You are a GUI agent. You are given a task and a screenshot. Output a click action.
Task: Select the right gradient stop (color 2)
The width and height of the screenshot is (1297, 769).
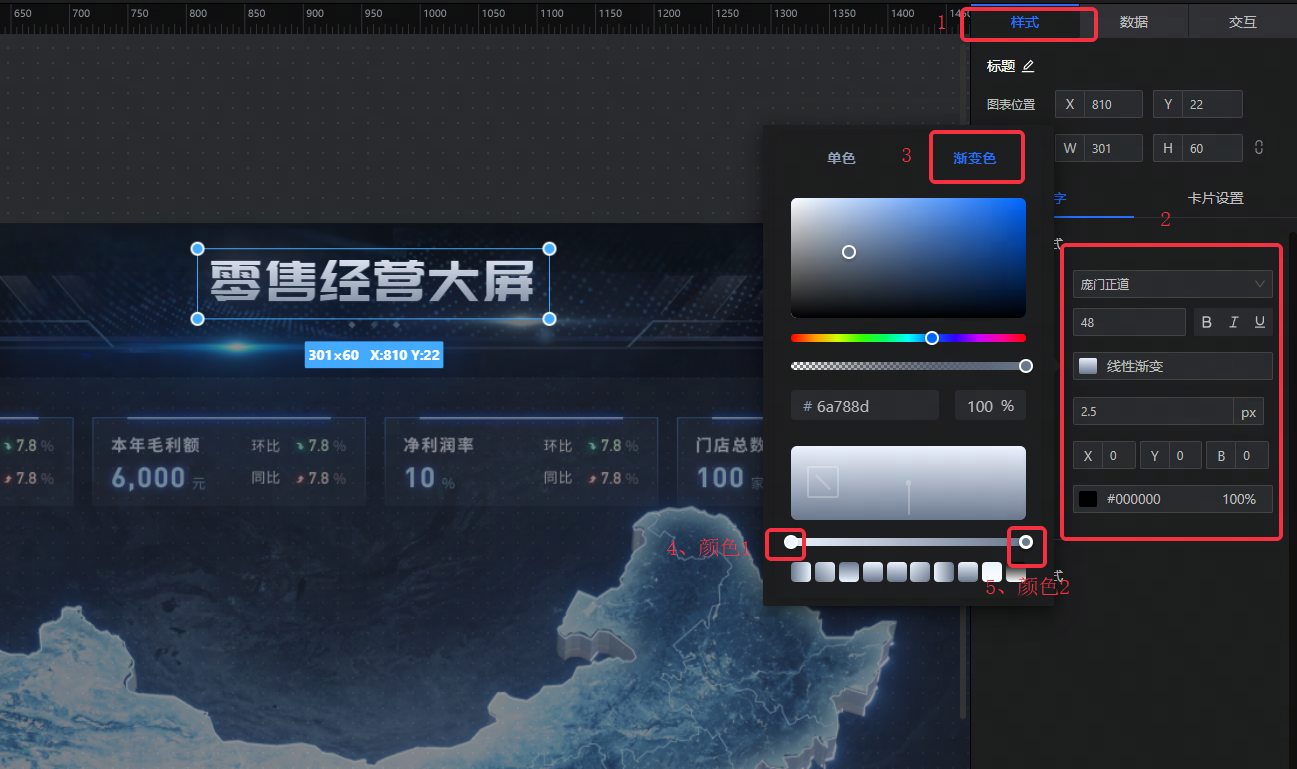coord(1026,542)
